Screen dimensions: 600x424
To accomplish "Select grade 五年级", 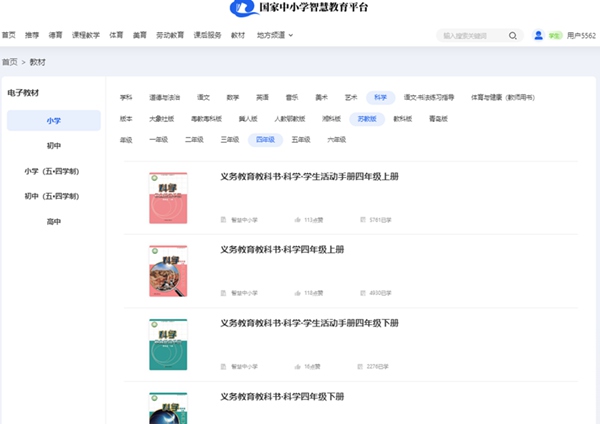I will 301,140.
